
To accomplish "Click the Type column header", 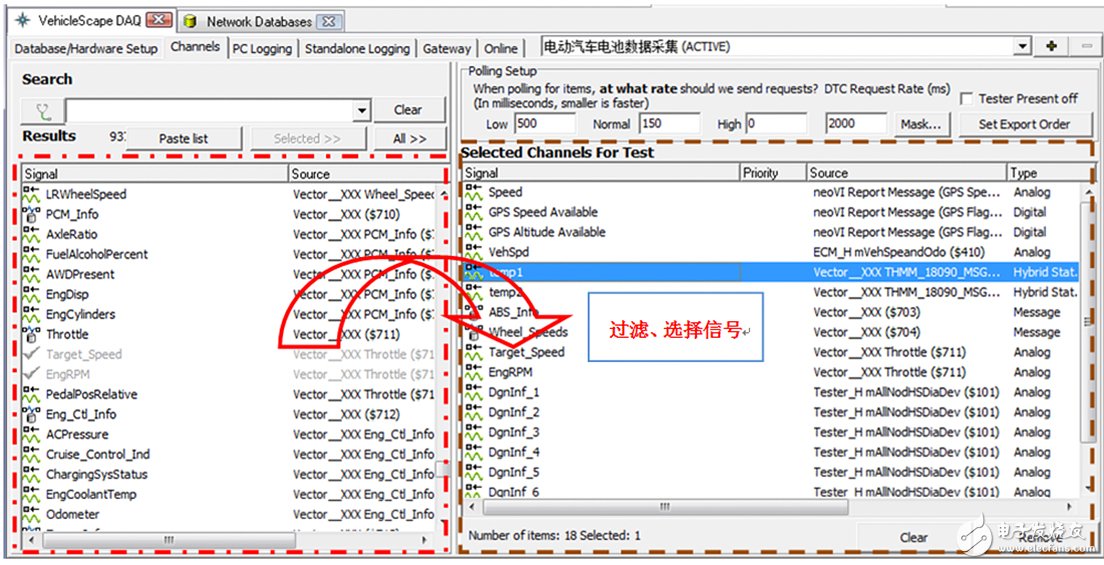I will (x=1048, y=173).
